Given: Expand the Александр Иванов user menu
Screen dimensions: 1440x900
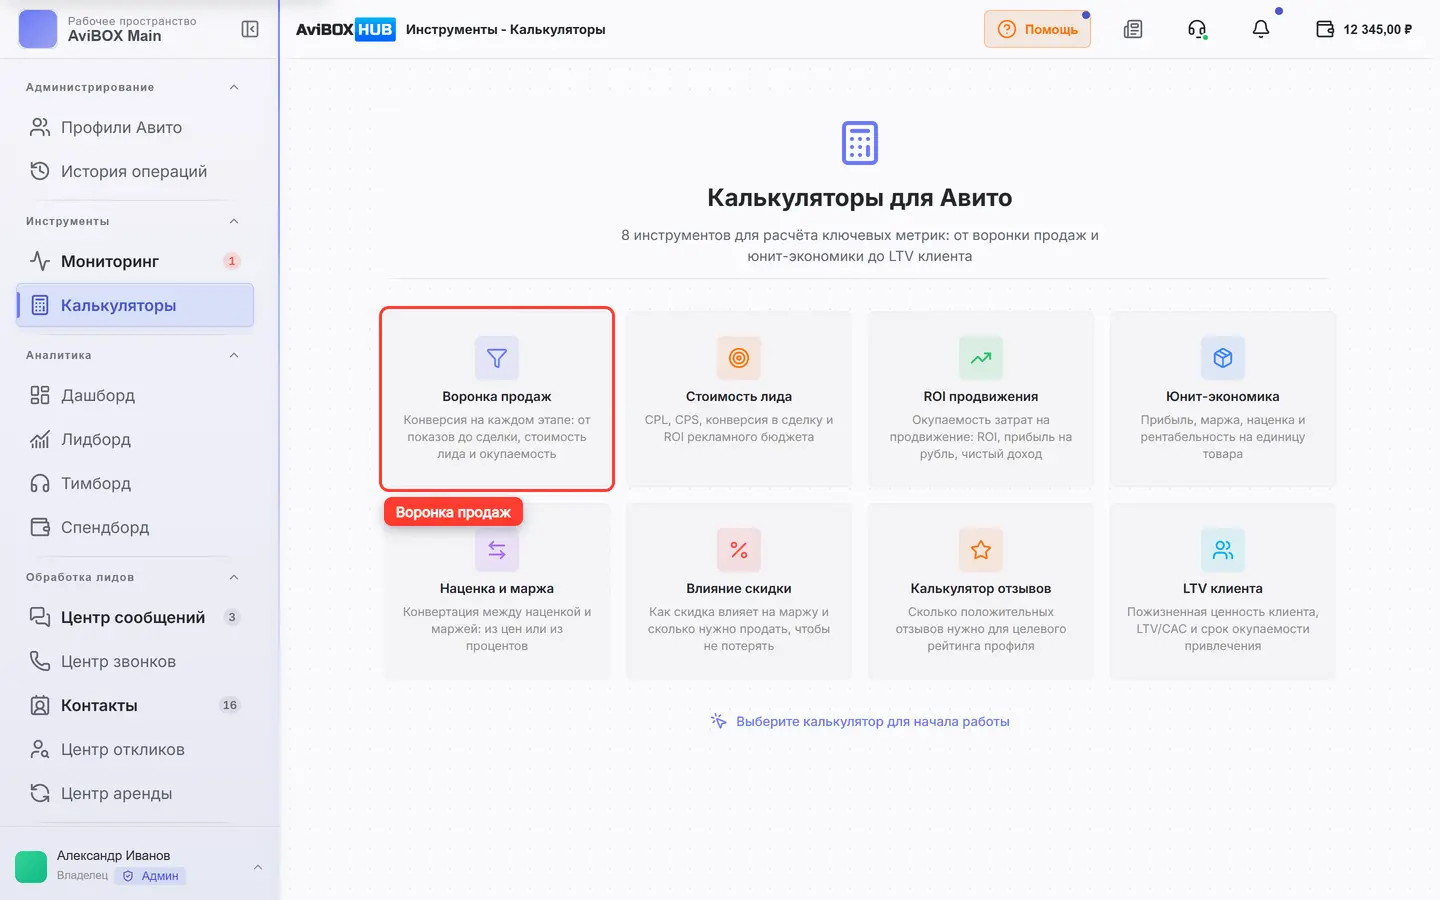Looking at the screenshot, I should 258,867.
